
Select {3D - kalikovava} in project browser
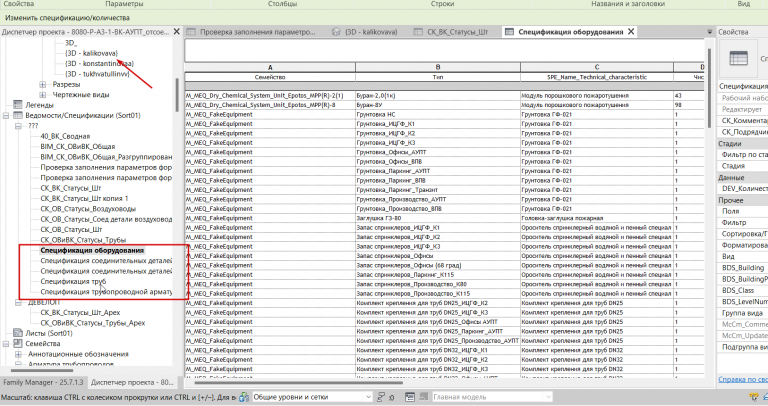(92, 53)
